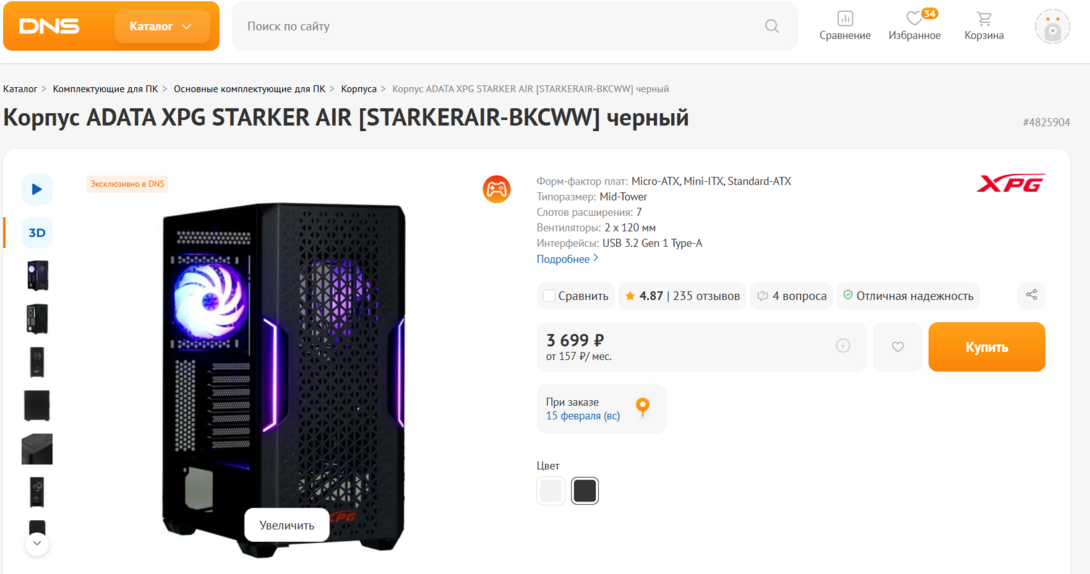Image resolution: width=1090 pixels, height=574 pixels.
Task: Open the Каталог dropdown menu
Action: pos(161,26)
